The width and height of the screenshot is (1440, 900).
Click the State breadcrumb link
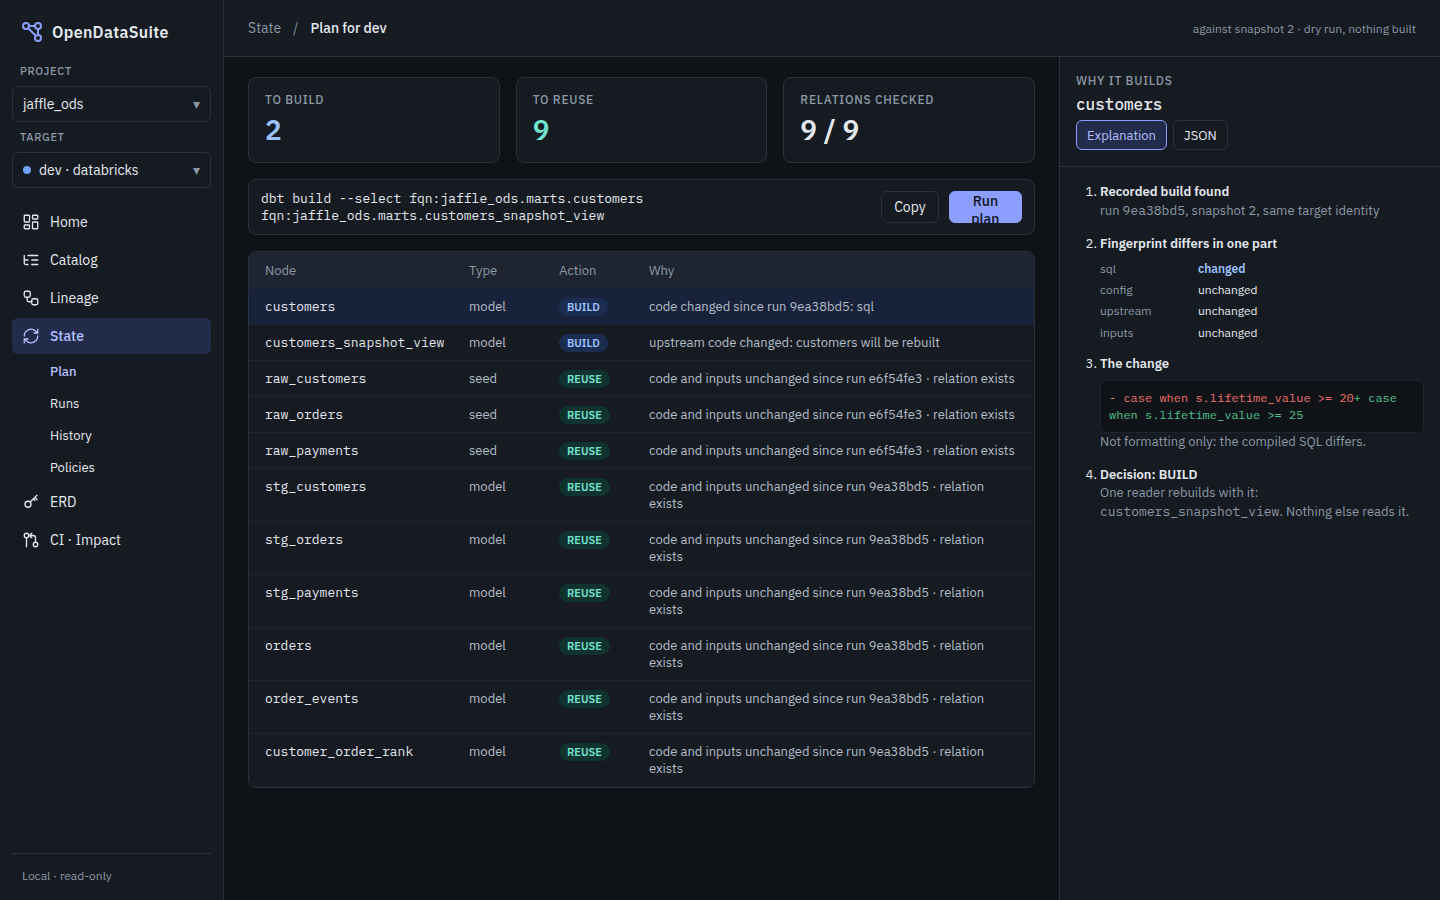pyautogui.click(x=264, y=28)
